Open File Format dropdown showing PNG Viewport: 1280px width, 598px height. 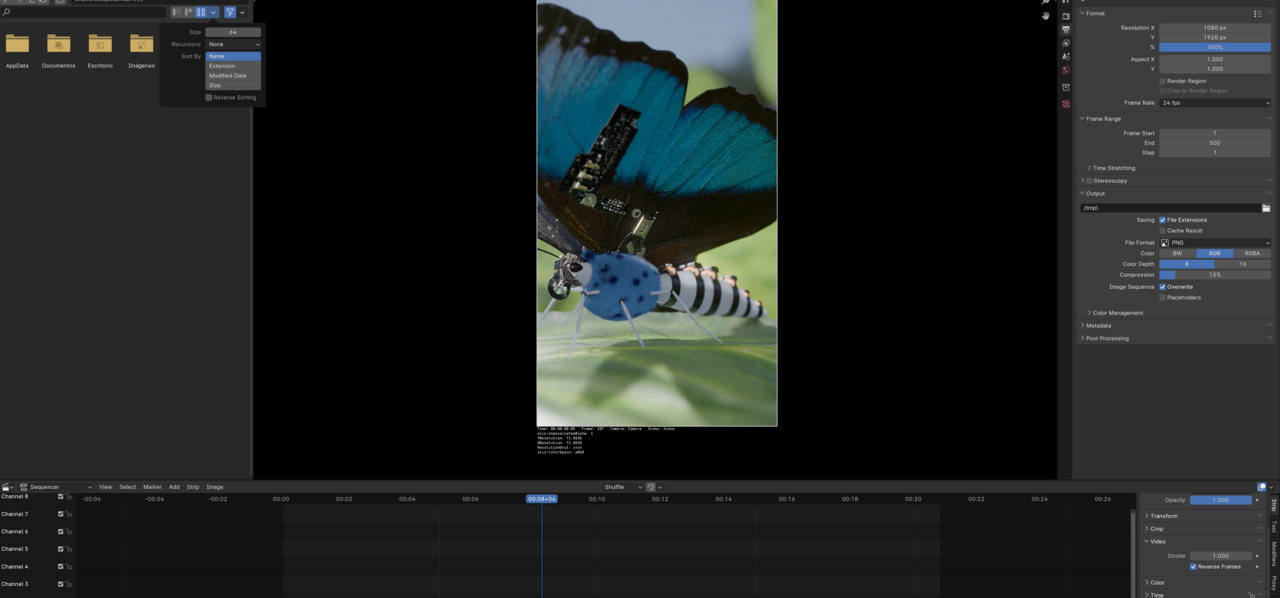click(1215, 243)
